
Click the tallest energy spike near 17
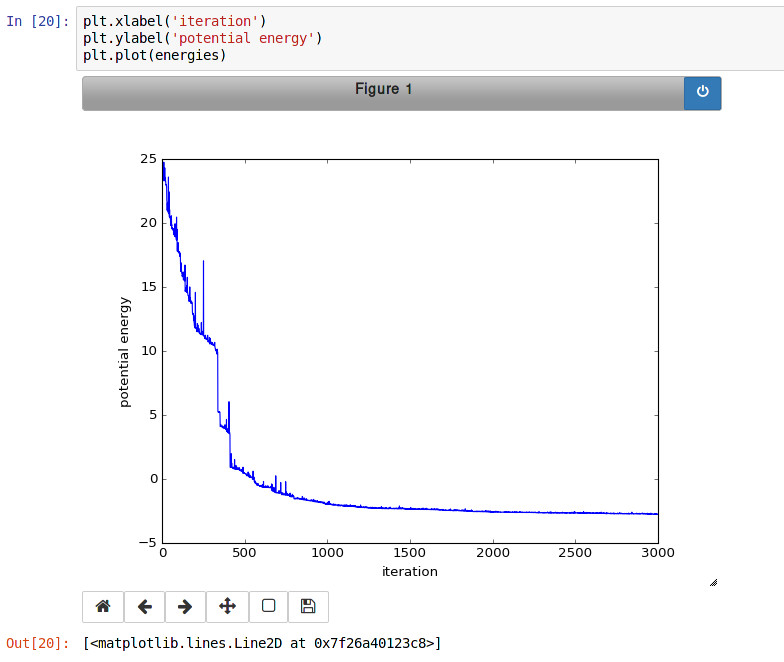click(x=204, y=262)
